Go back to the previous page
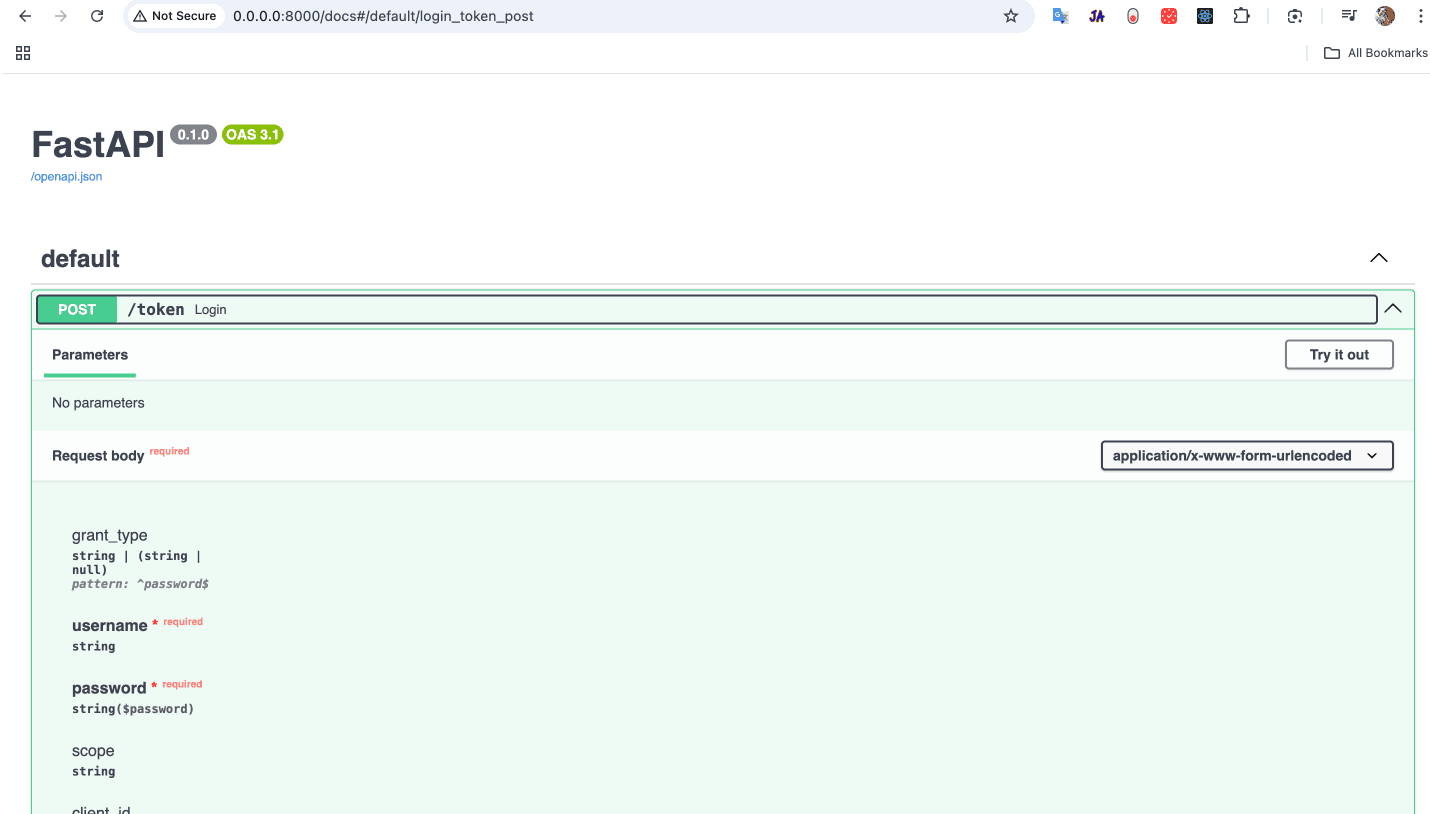Image resolution: width=1430 pixels, height=814 pixels. click(x=26, y=16)
